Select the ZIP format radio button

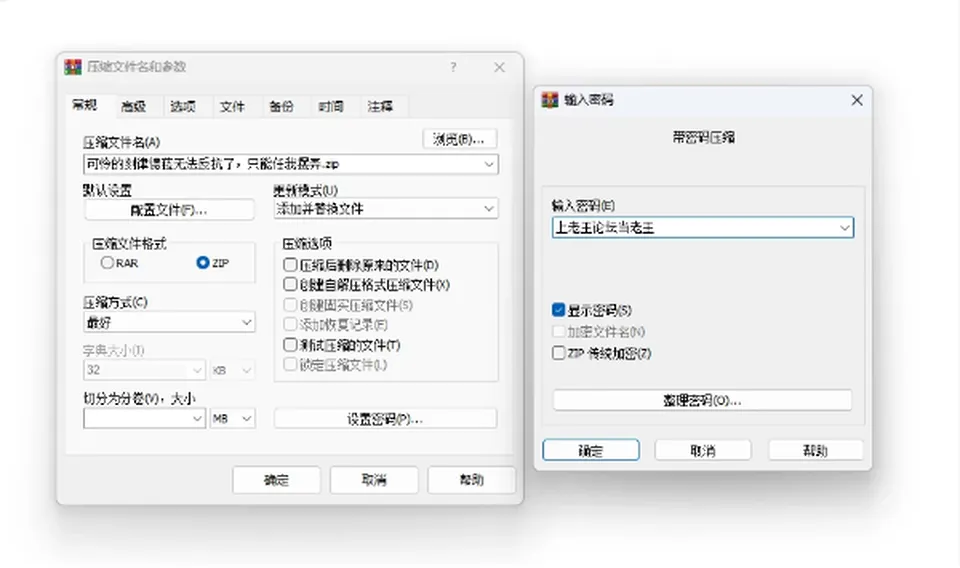(203, 263)
